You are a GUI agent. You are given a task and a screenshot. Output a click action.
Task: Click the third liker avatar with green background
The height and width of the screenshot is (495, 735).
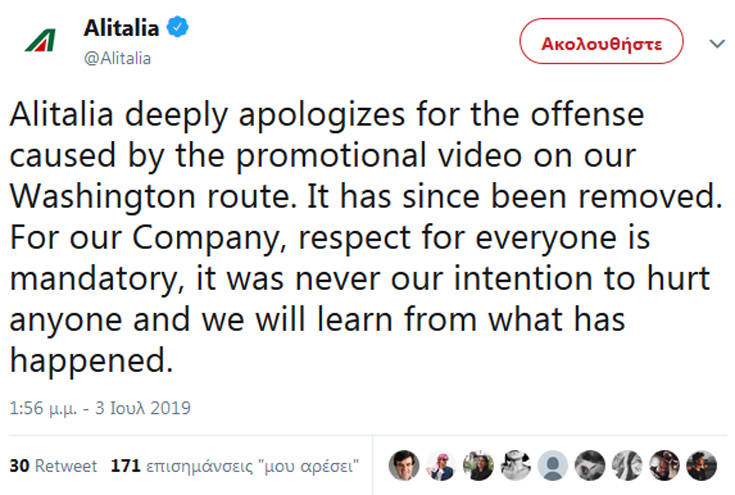(x=479, y=465)
